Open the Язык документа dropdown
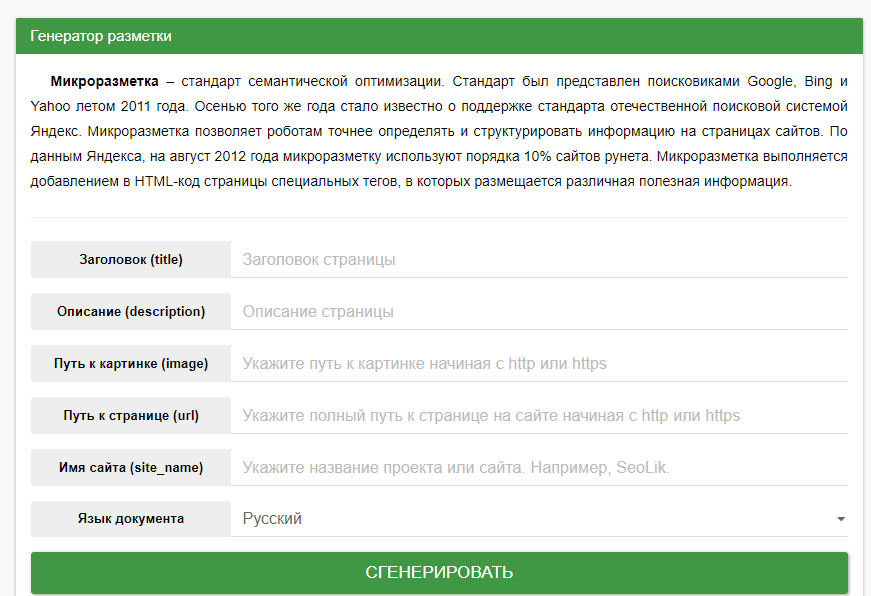871x596 pixels. (539, 519)
